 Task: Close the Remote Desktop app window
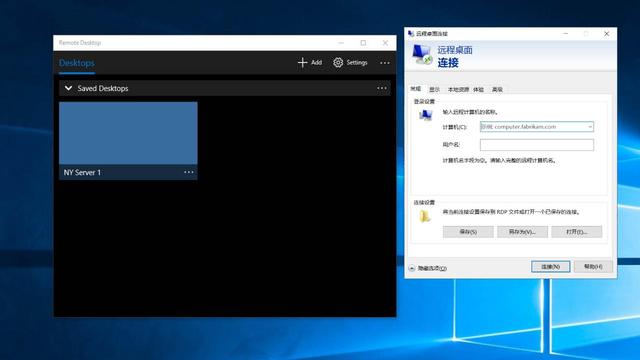tap(385, 43)
